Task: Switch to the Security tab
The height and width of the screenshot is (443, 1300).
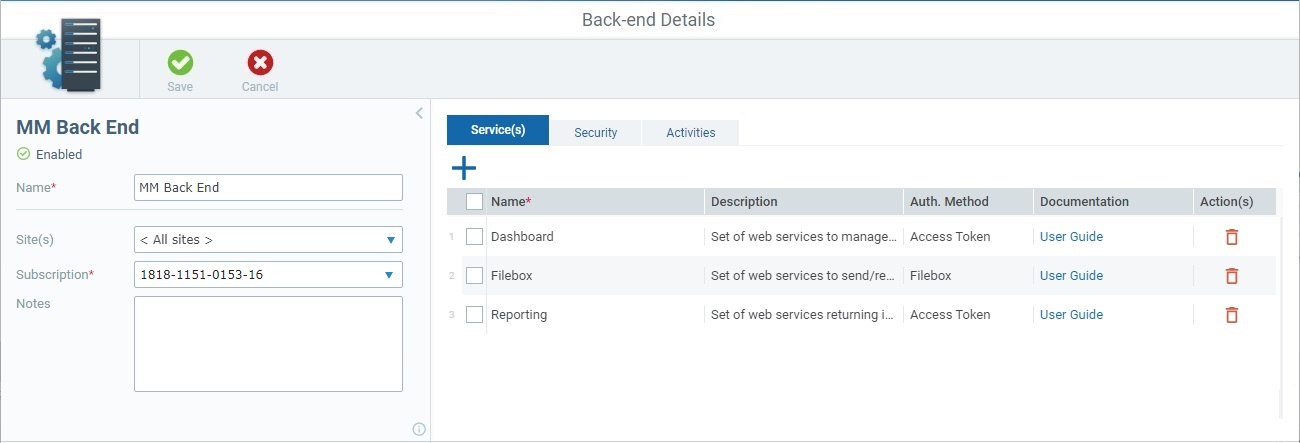Action: click(595, 132)
